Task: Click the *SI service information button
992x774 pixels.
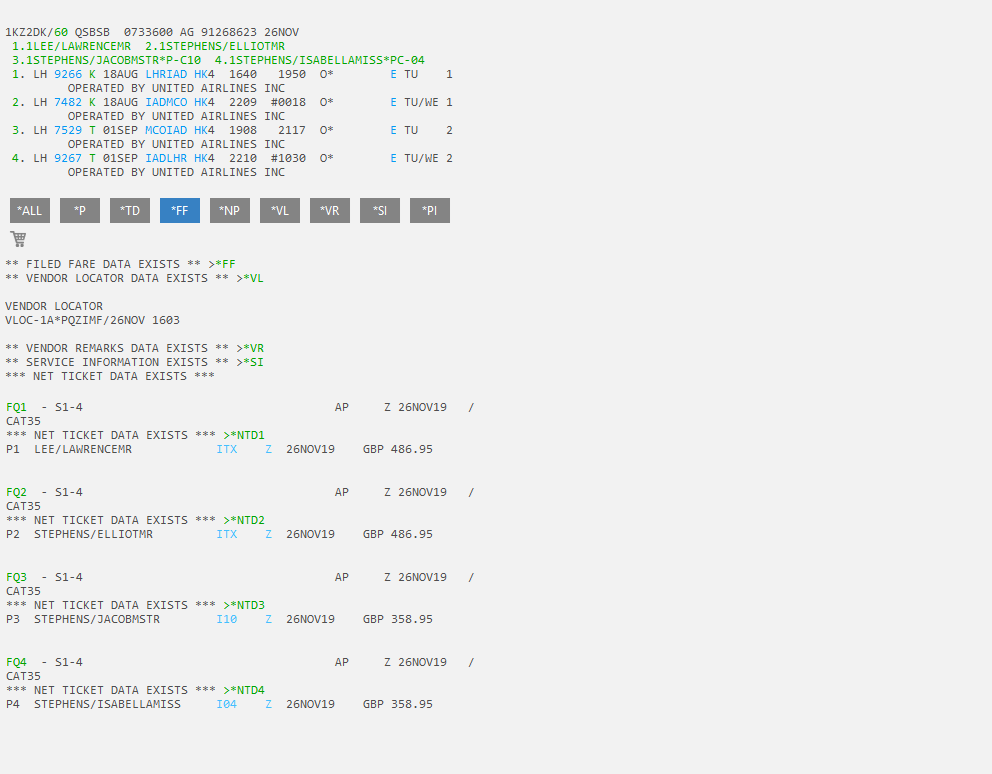Action: pyautogui.click(x=380, y=211)
